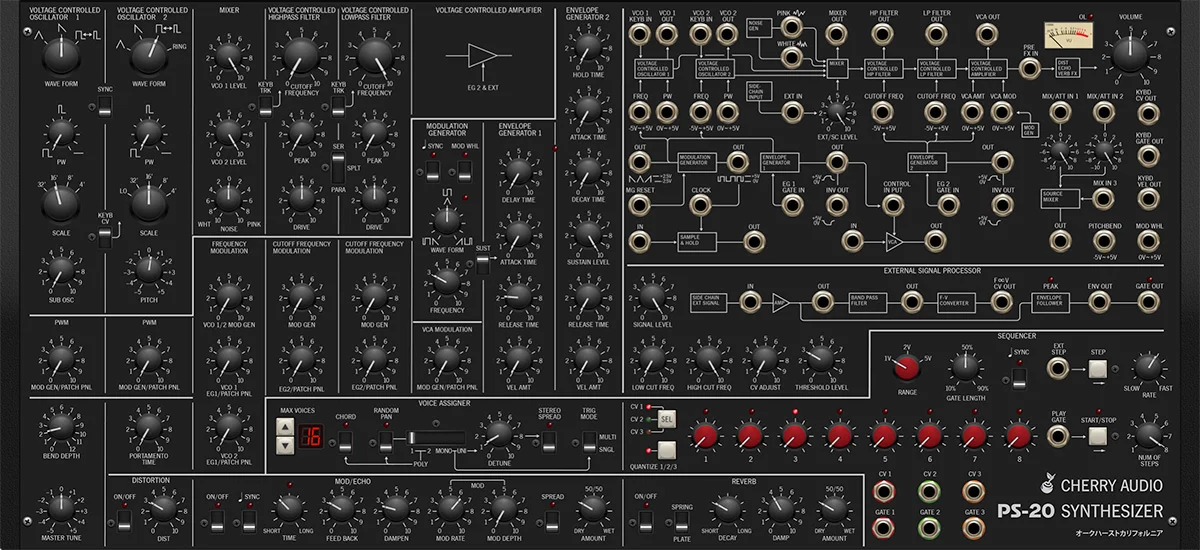Click the CV SEL button
The width and height of the screenshot is (1200, 550).
(x=666, y=418)
